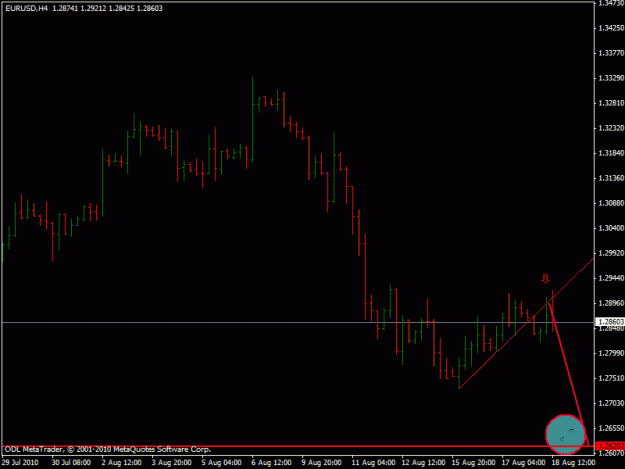Click the 29 Jul 2010 date label

(20, 463)
